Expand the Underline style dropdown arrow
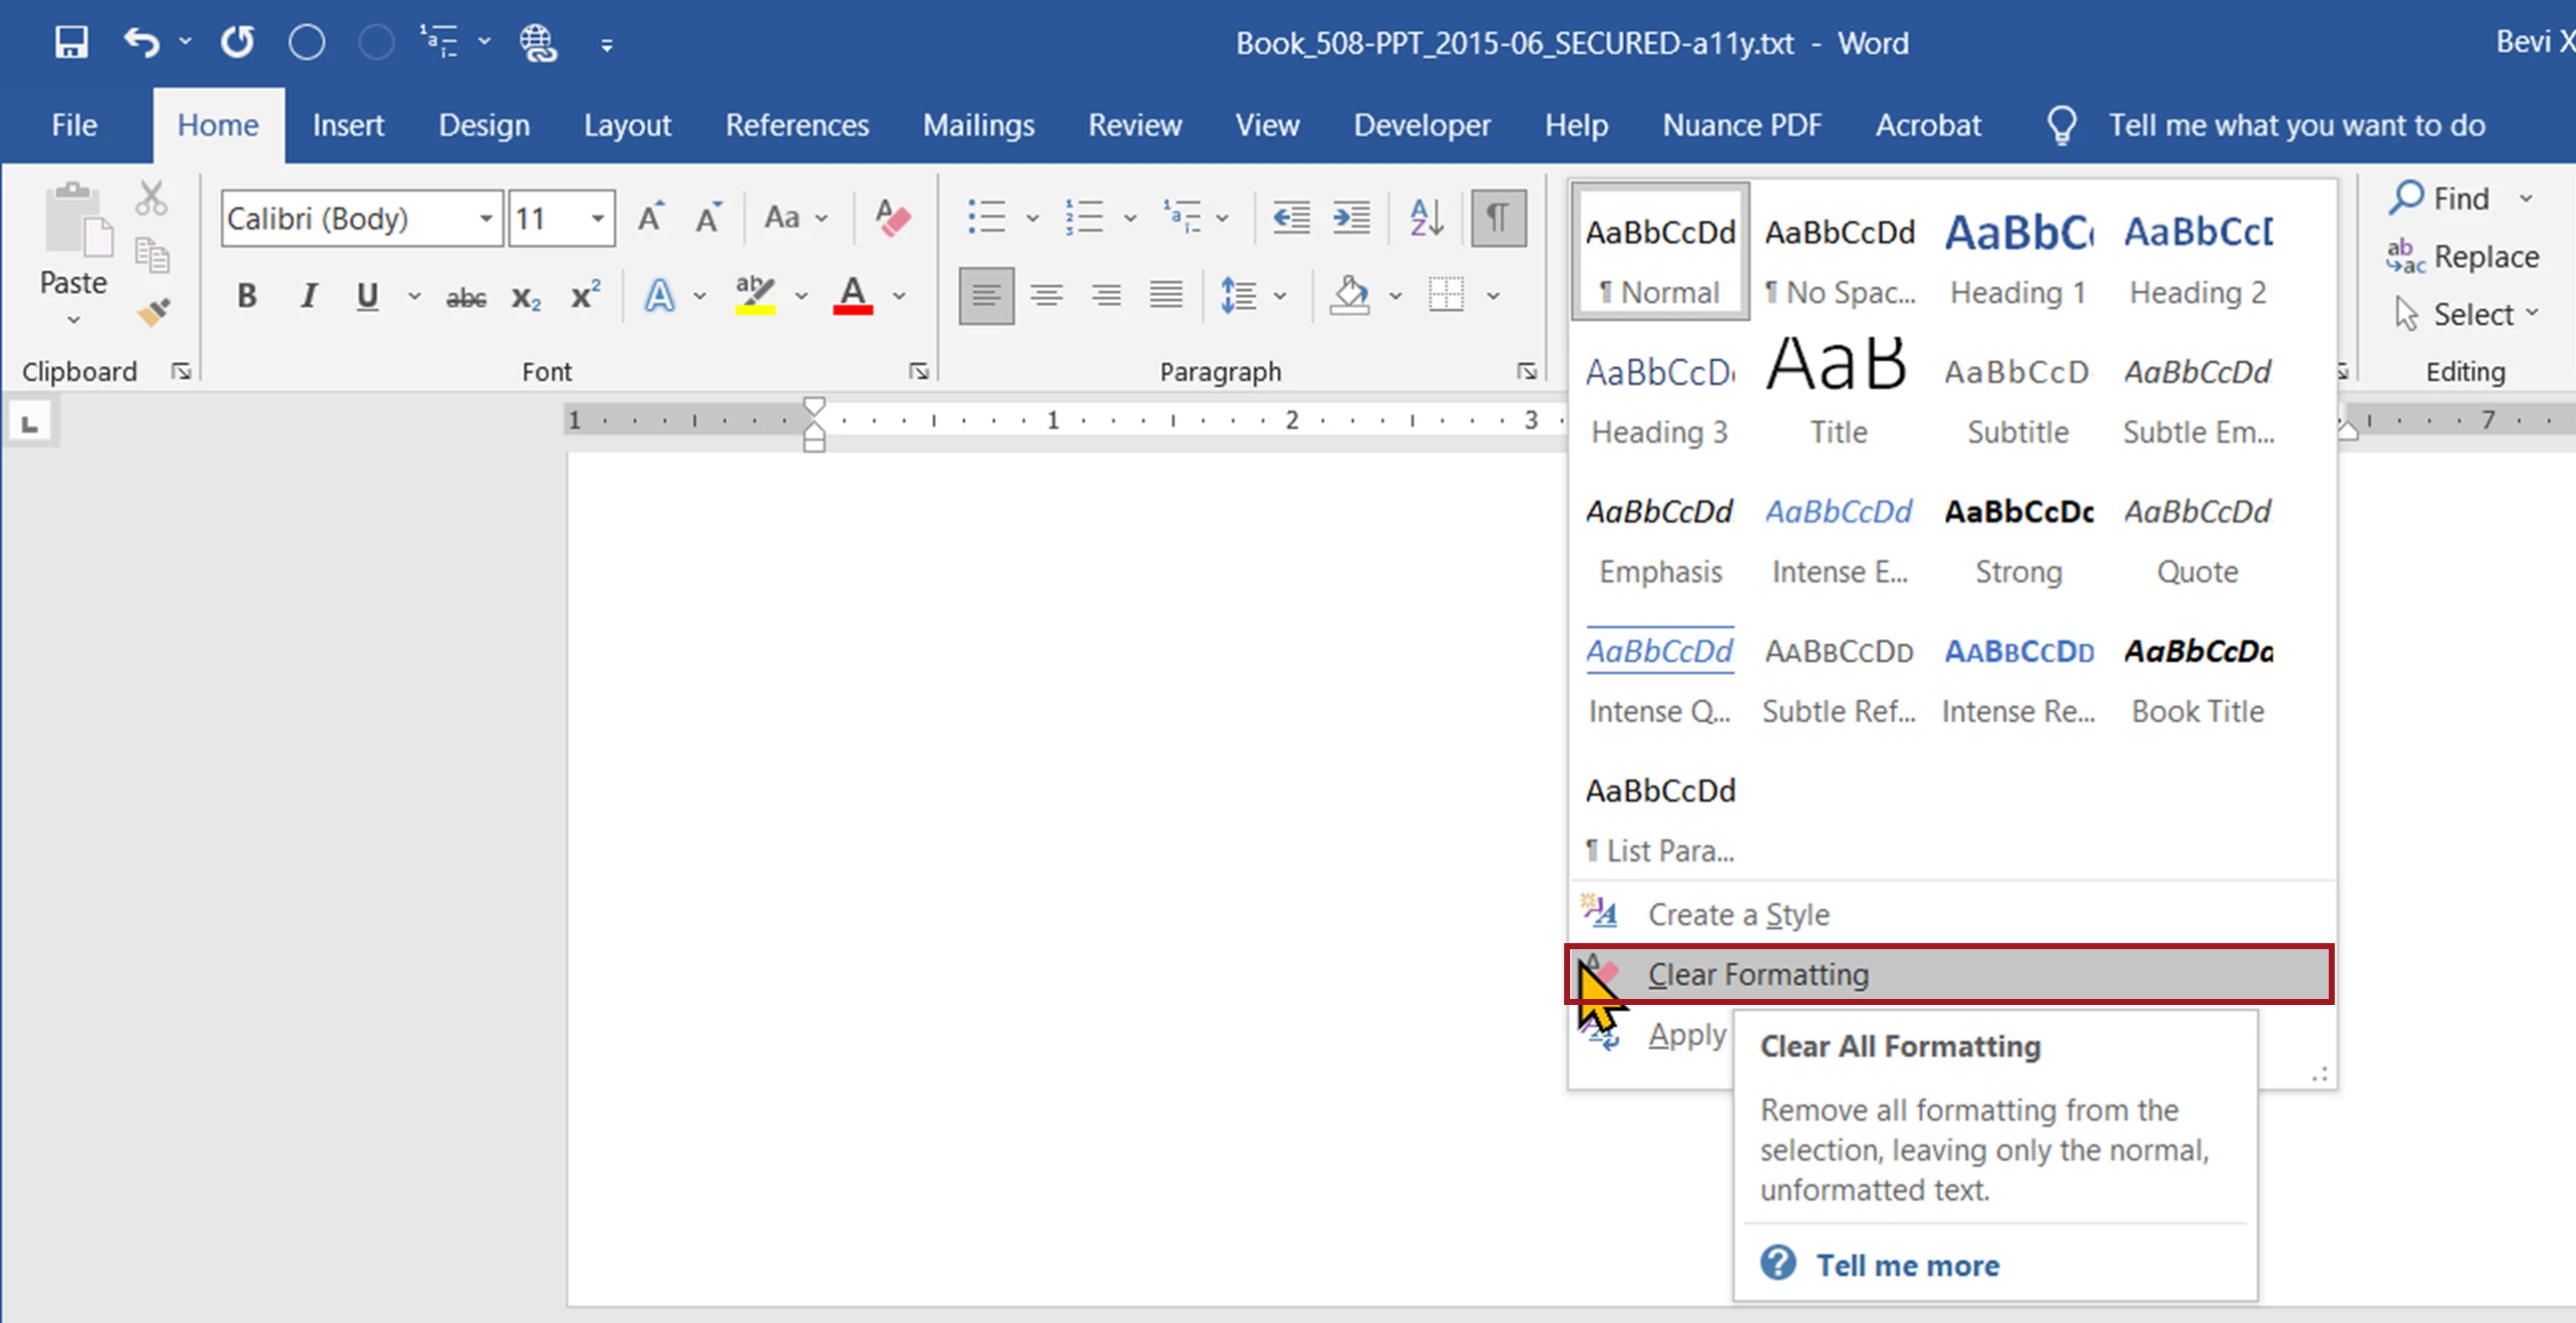This screenshot has height=1323, width=2576. 414,297
